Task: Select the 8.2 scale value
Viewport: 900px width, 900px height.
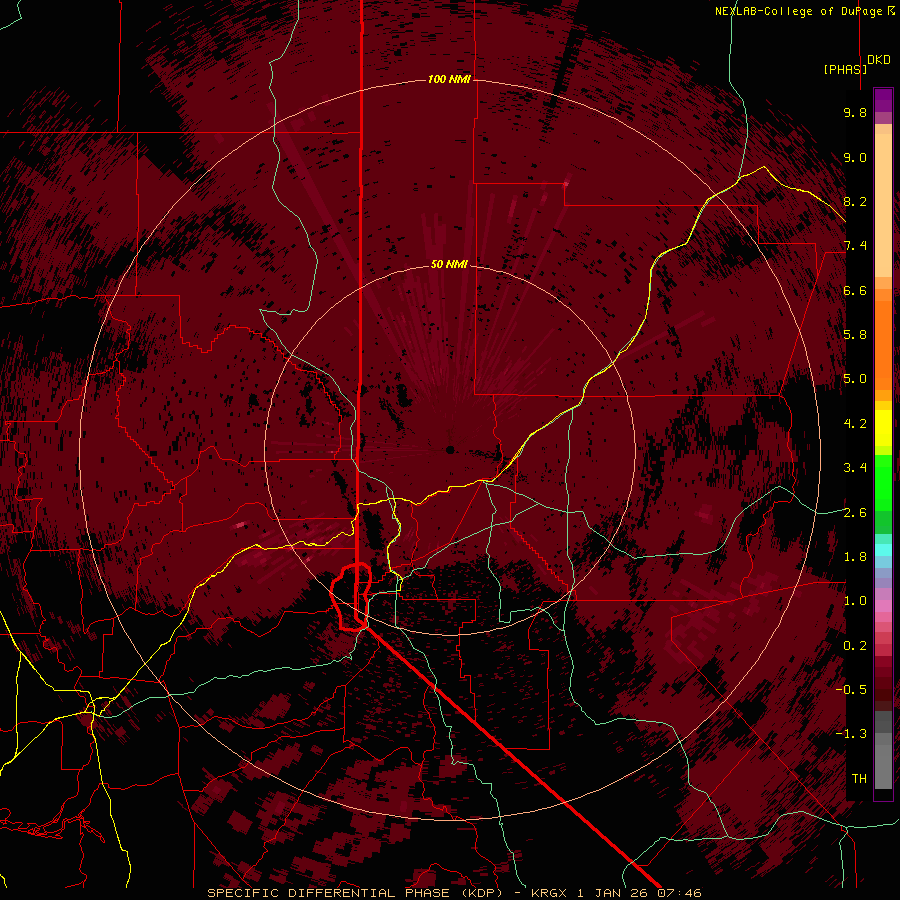Action: point(855,201)
